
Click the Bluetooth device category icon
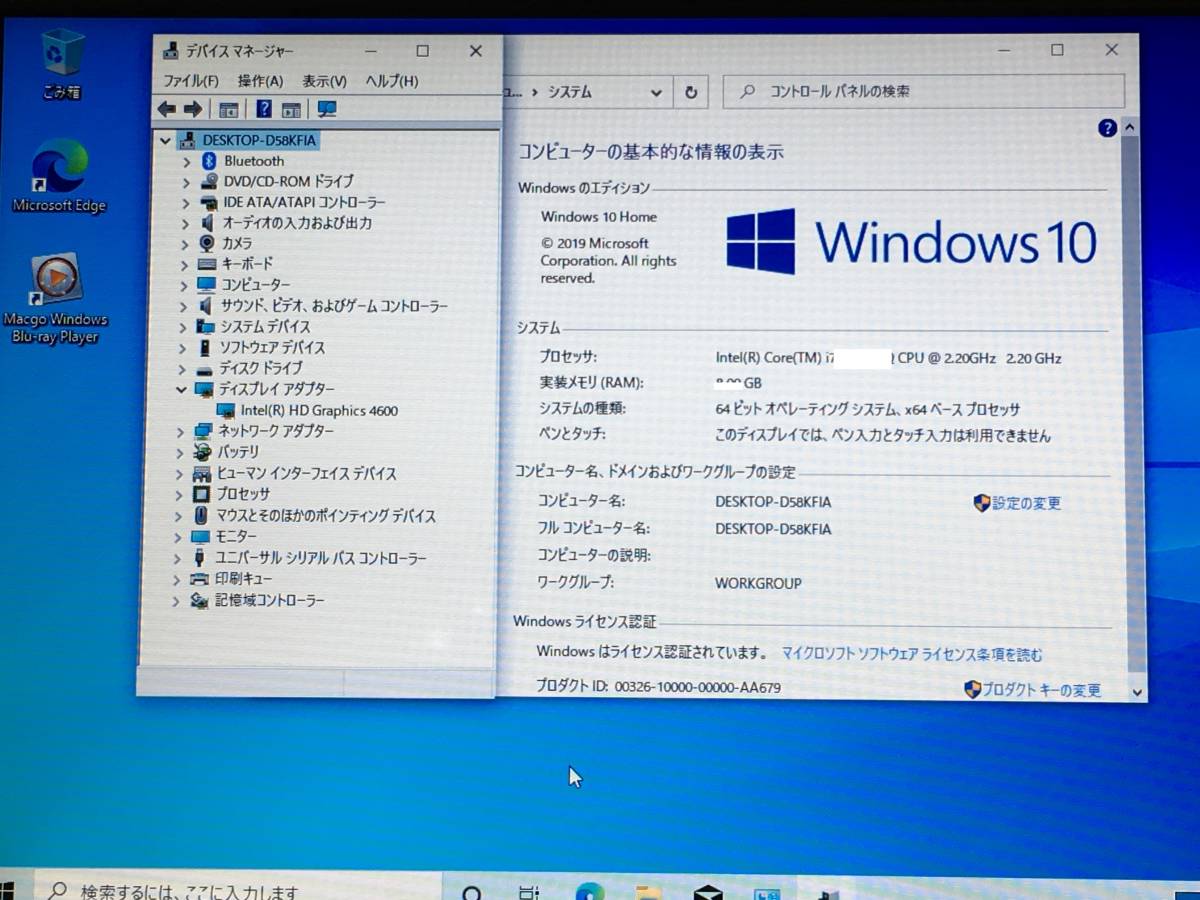[209, 161]
